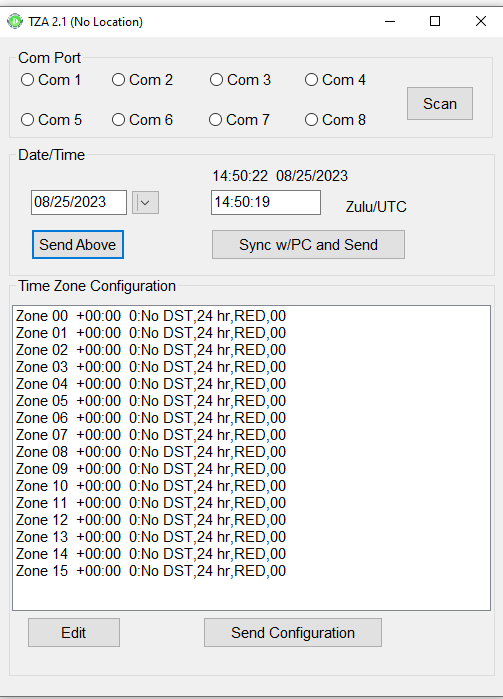Send the date and time above
The image size is (503, 699).
click(78, 244)
